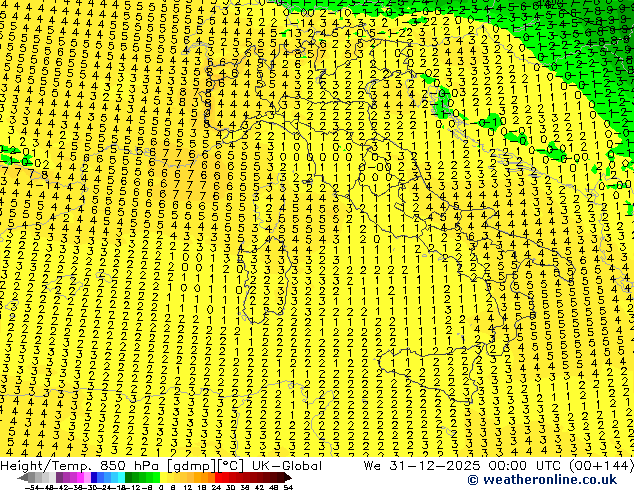
Task: Click the '54' value at the legend's right end
Action: 288,487
